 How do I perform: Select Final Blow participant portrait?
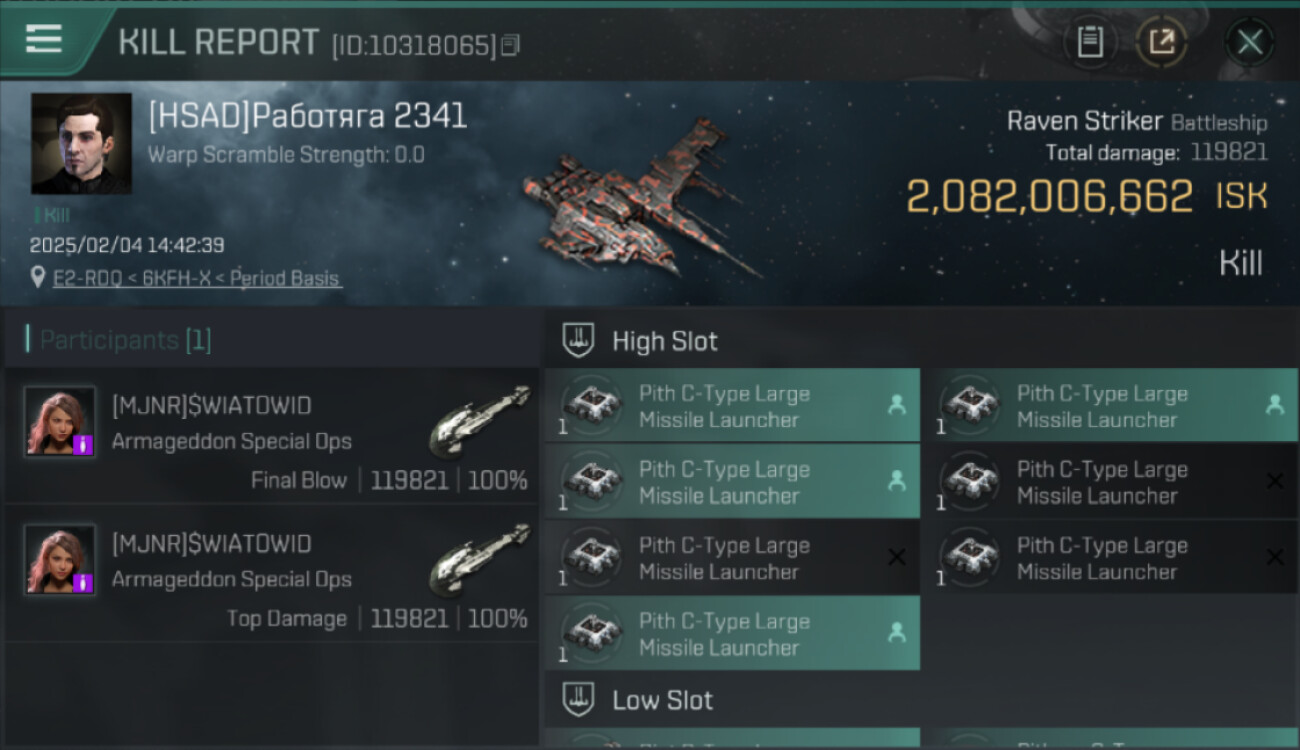point(60,421)
